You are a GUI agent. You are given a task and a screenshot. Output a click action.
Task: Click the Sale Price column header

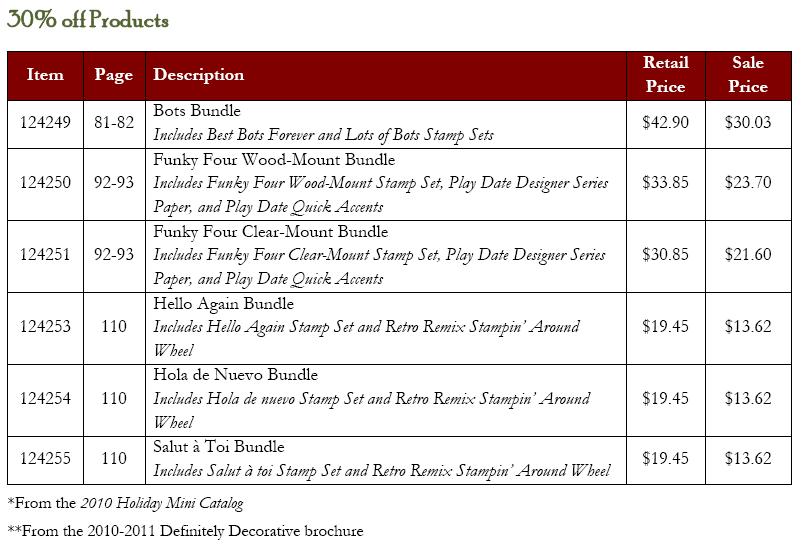748,75
